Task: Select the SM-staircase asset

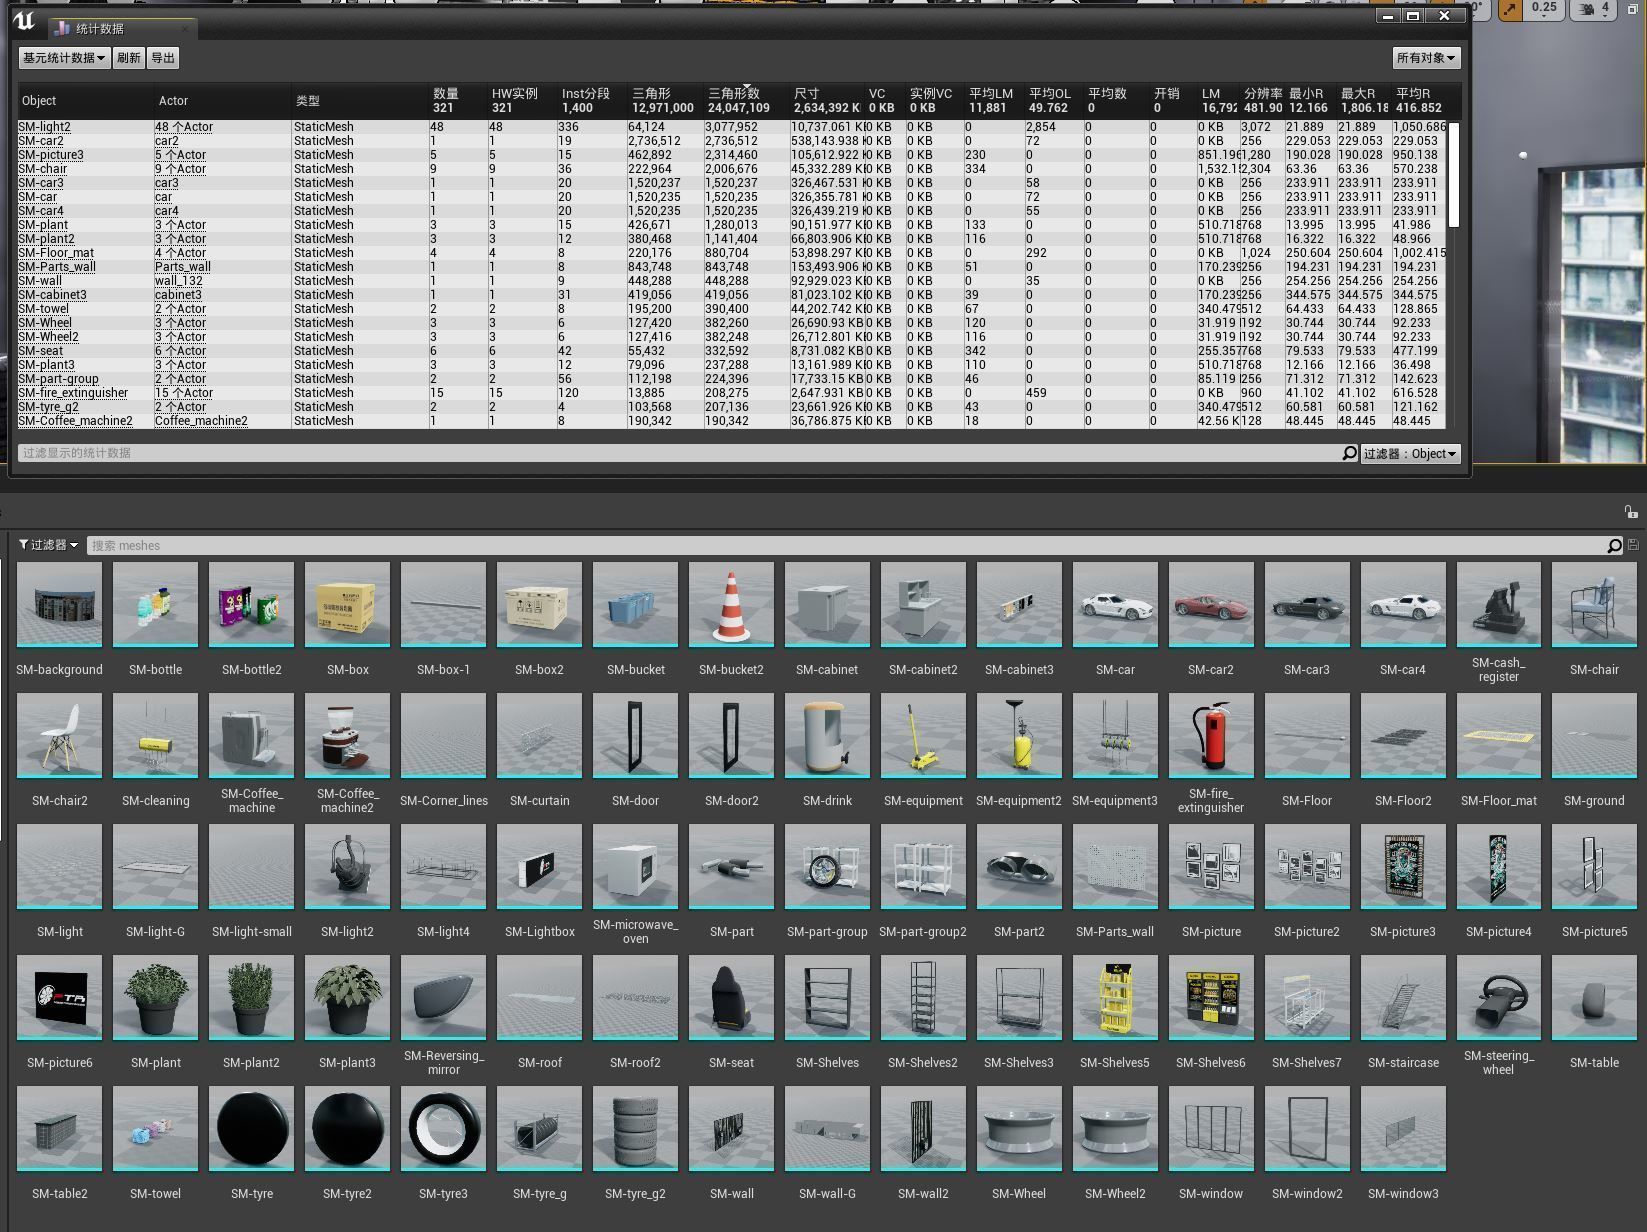Action: [1403, 997]
